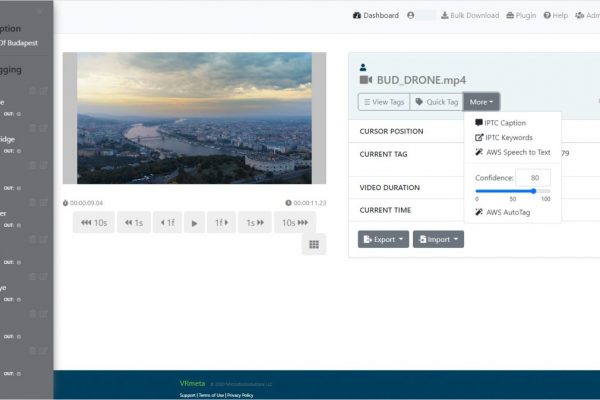
Task: Open the Dashboard
Action: (376, 15)
